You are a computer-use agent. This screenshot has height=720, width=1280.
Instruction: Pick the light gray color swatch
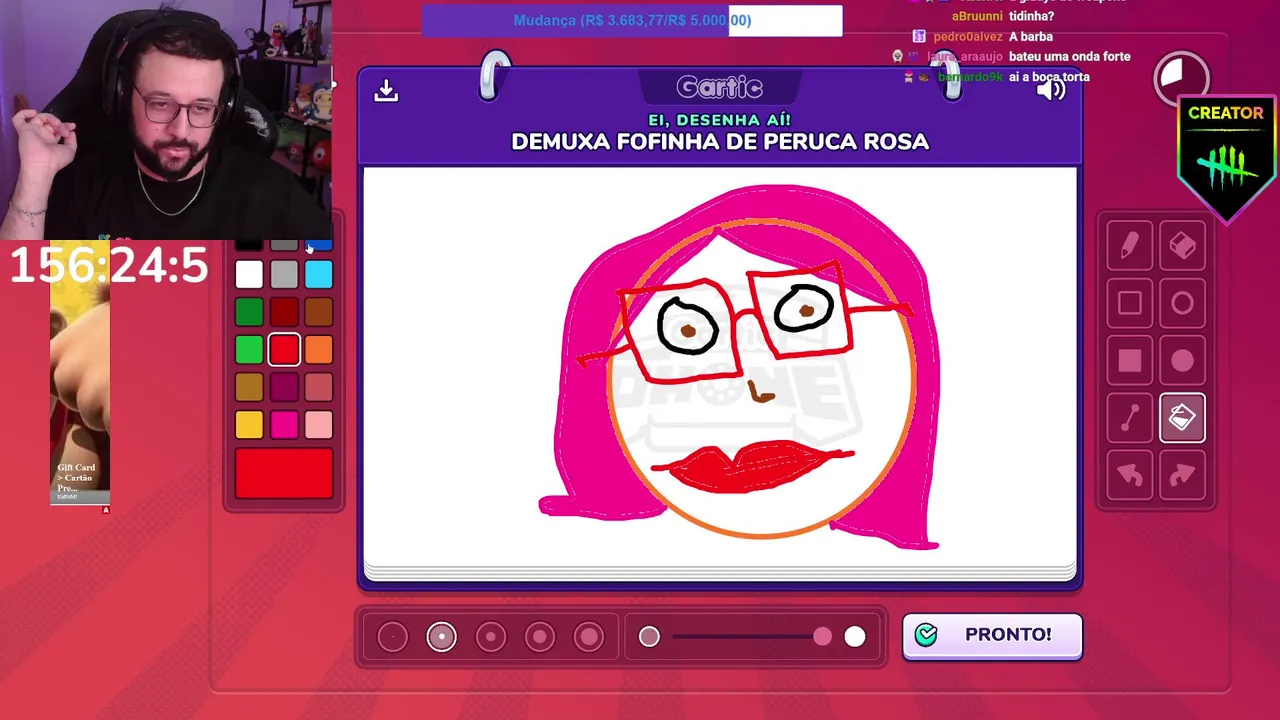(284, 274)
